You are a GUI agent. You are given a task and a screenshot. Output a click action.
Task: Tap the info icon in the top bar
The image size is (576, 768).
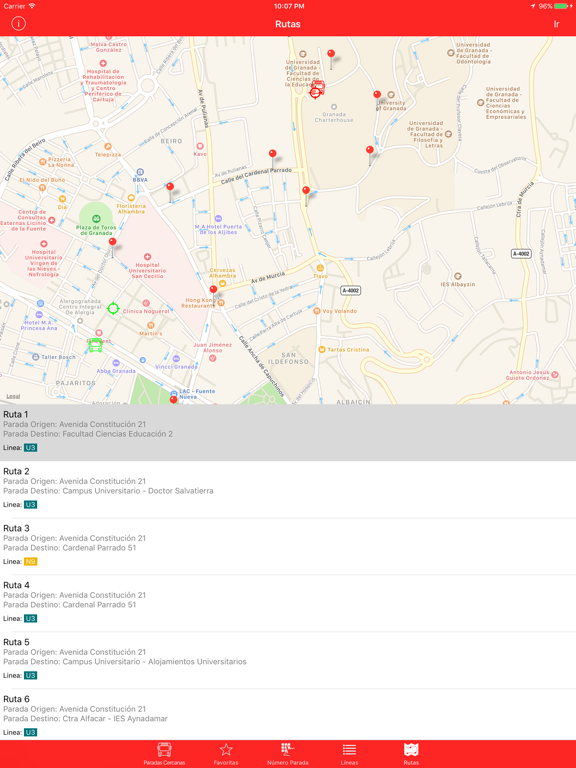[19, 24]
